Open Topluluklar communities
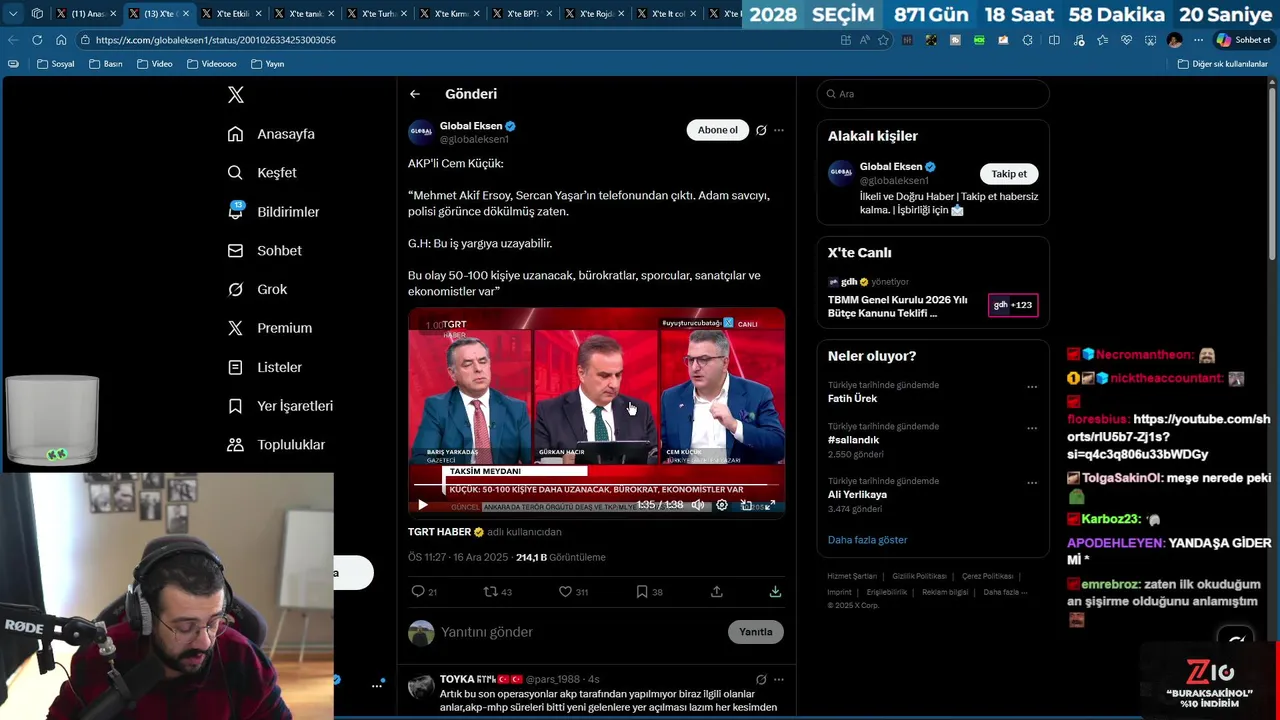The image size is (1280, 720). 276,445
